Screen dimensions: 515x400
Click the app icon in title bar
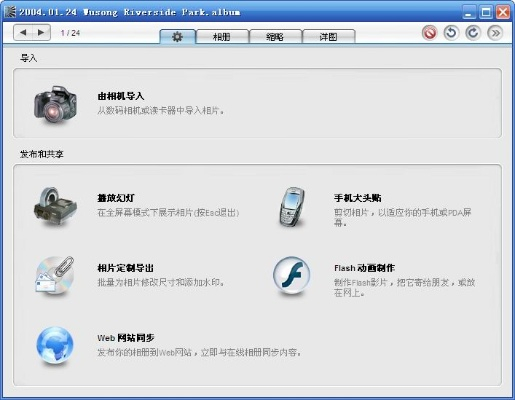pyautogui.click(x=10, y=12)
